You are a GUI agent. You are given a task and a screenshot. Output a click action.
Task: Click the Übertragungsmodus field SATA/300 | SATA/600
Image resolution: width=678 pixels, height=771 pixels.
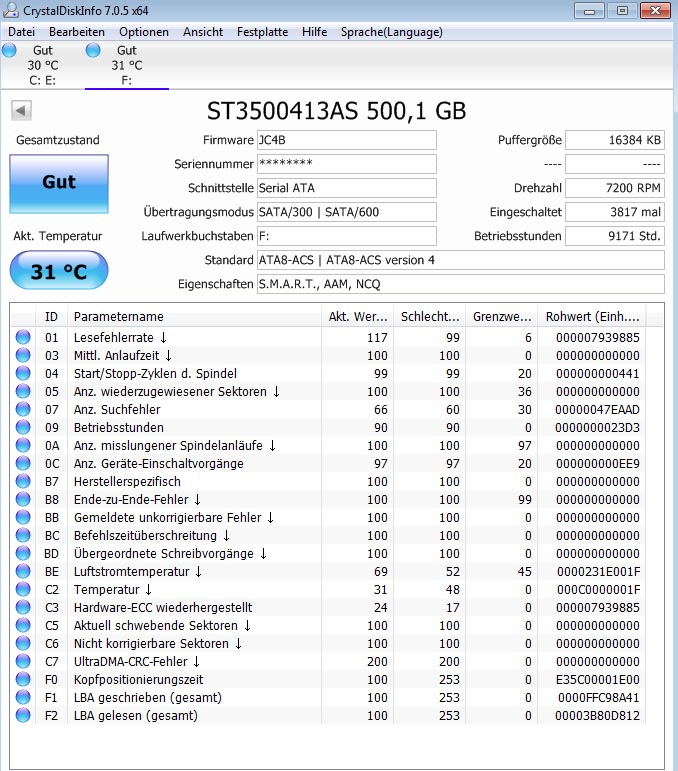click(x=347, y=212)
